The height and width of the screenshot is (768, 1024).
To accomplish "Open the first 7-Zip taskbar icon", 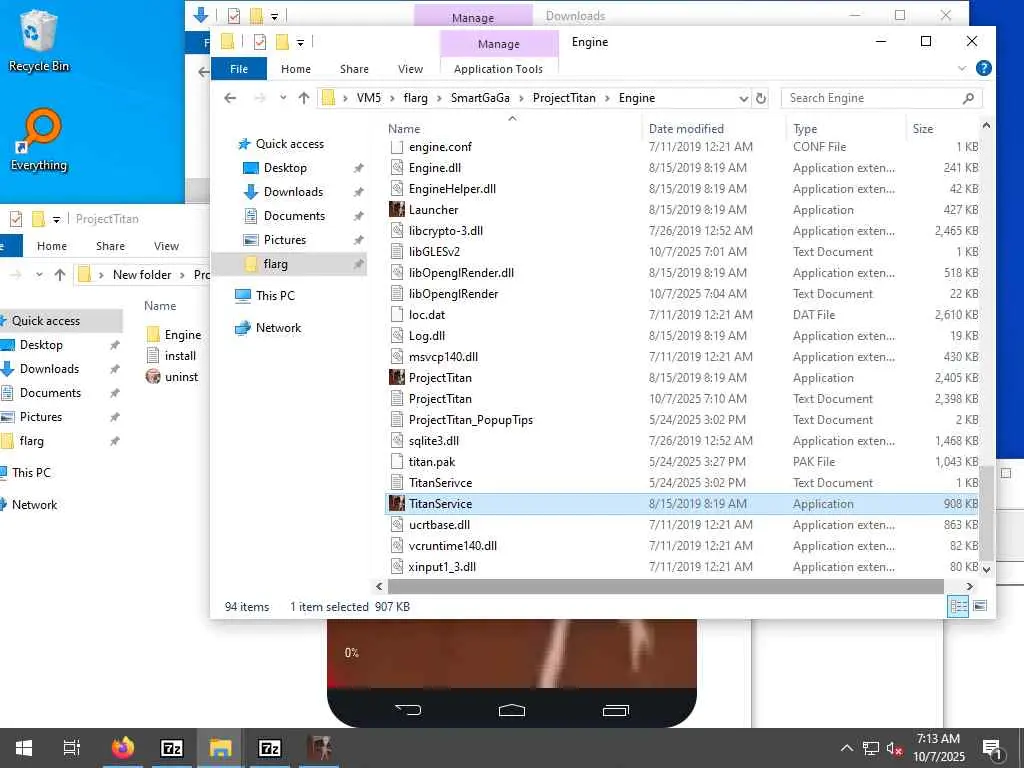I will point(172,748).
